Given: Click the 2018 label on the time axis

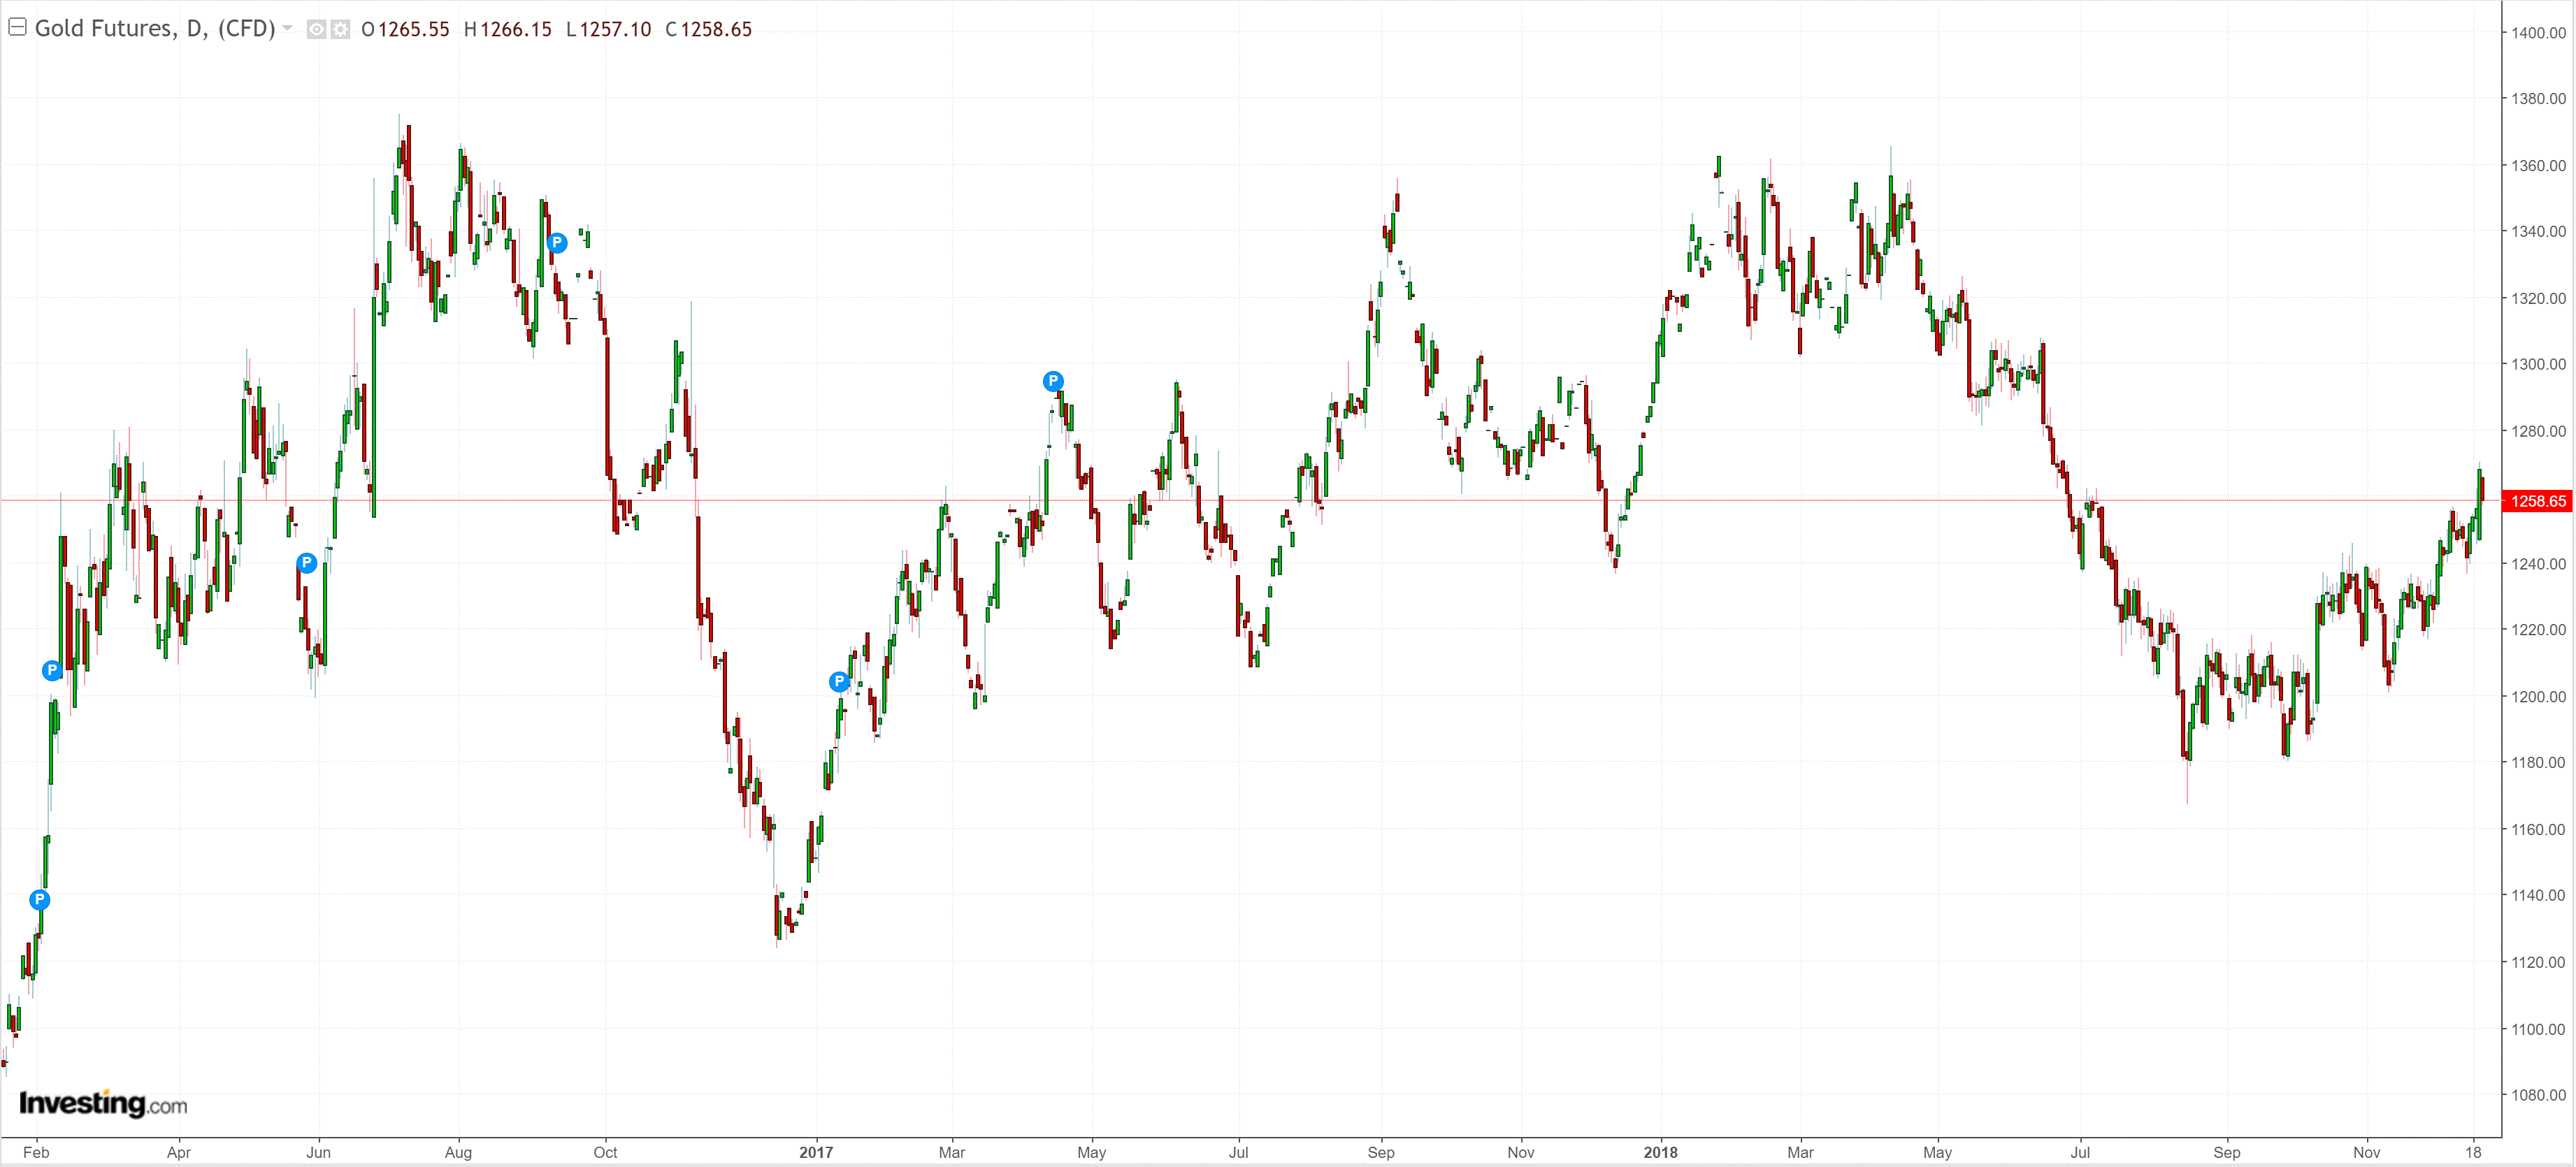Looking at the screenshot, I should click(x=1660, y=1152).
